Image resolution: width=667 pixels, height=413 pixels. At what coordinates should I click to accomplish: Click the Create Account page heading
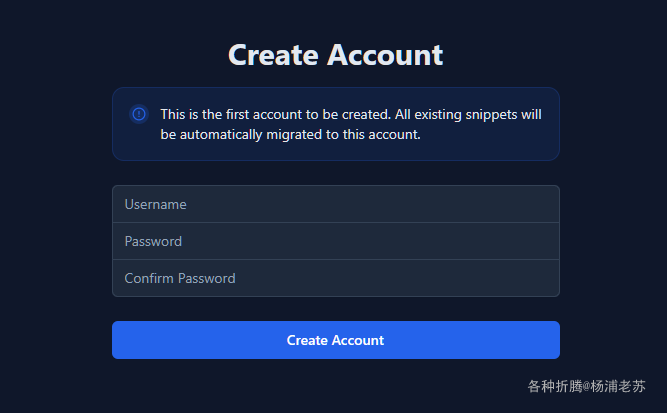pyautogui.click(x=336, y=55)
